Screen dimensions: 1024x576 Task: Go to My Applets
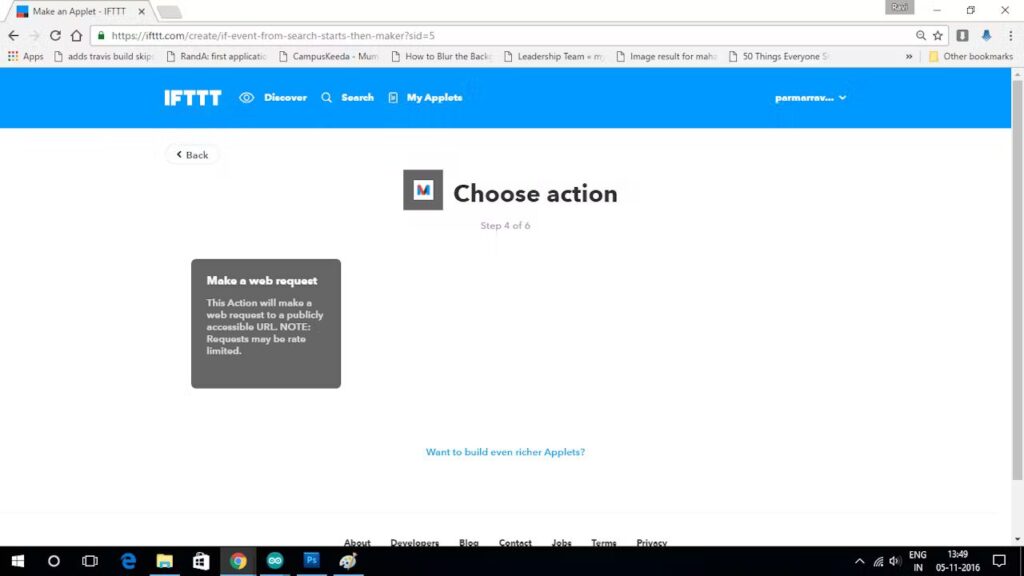point(425,98)
